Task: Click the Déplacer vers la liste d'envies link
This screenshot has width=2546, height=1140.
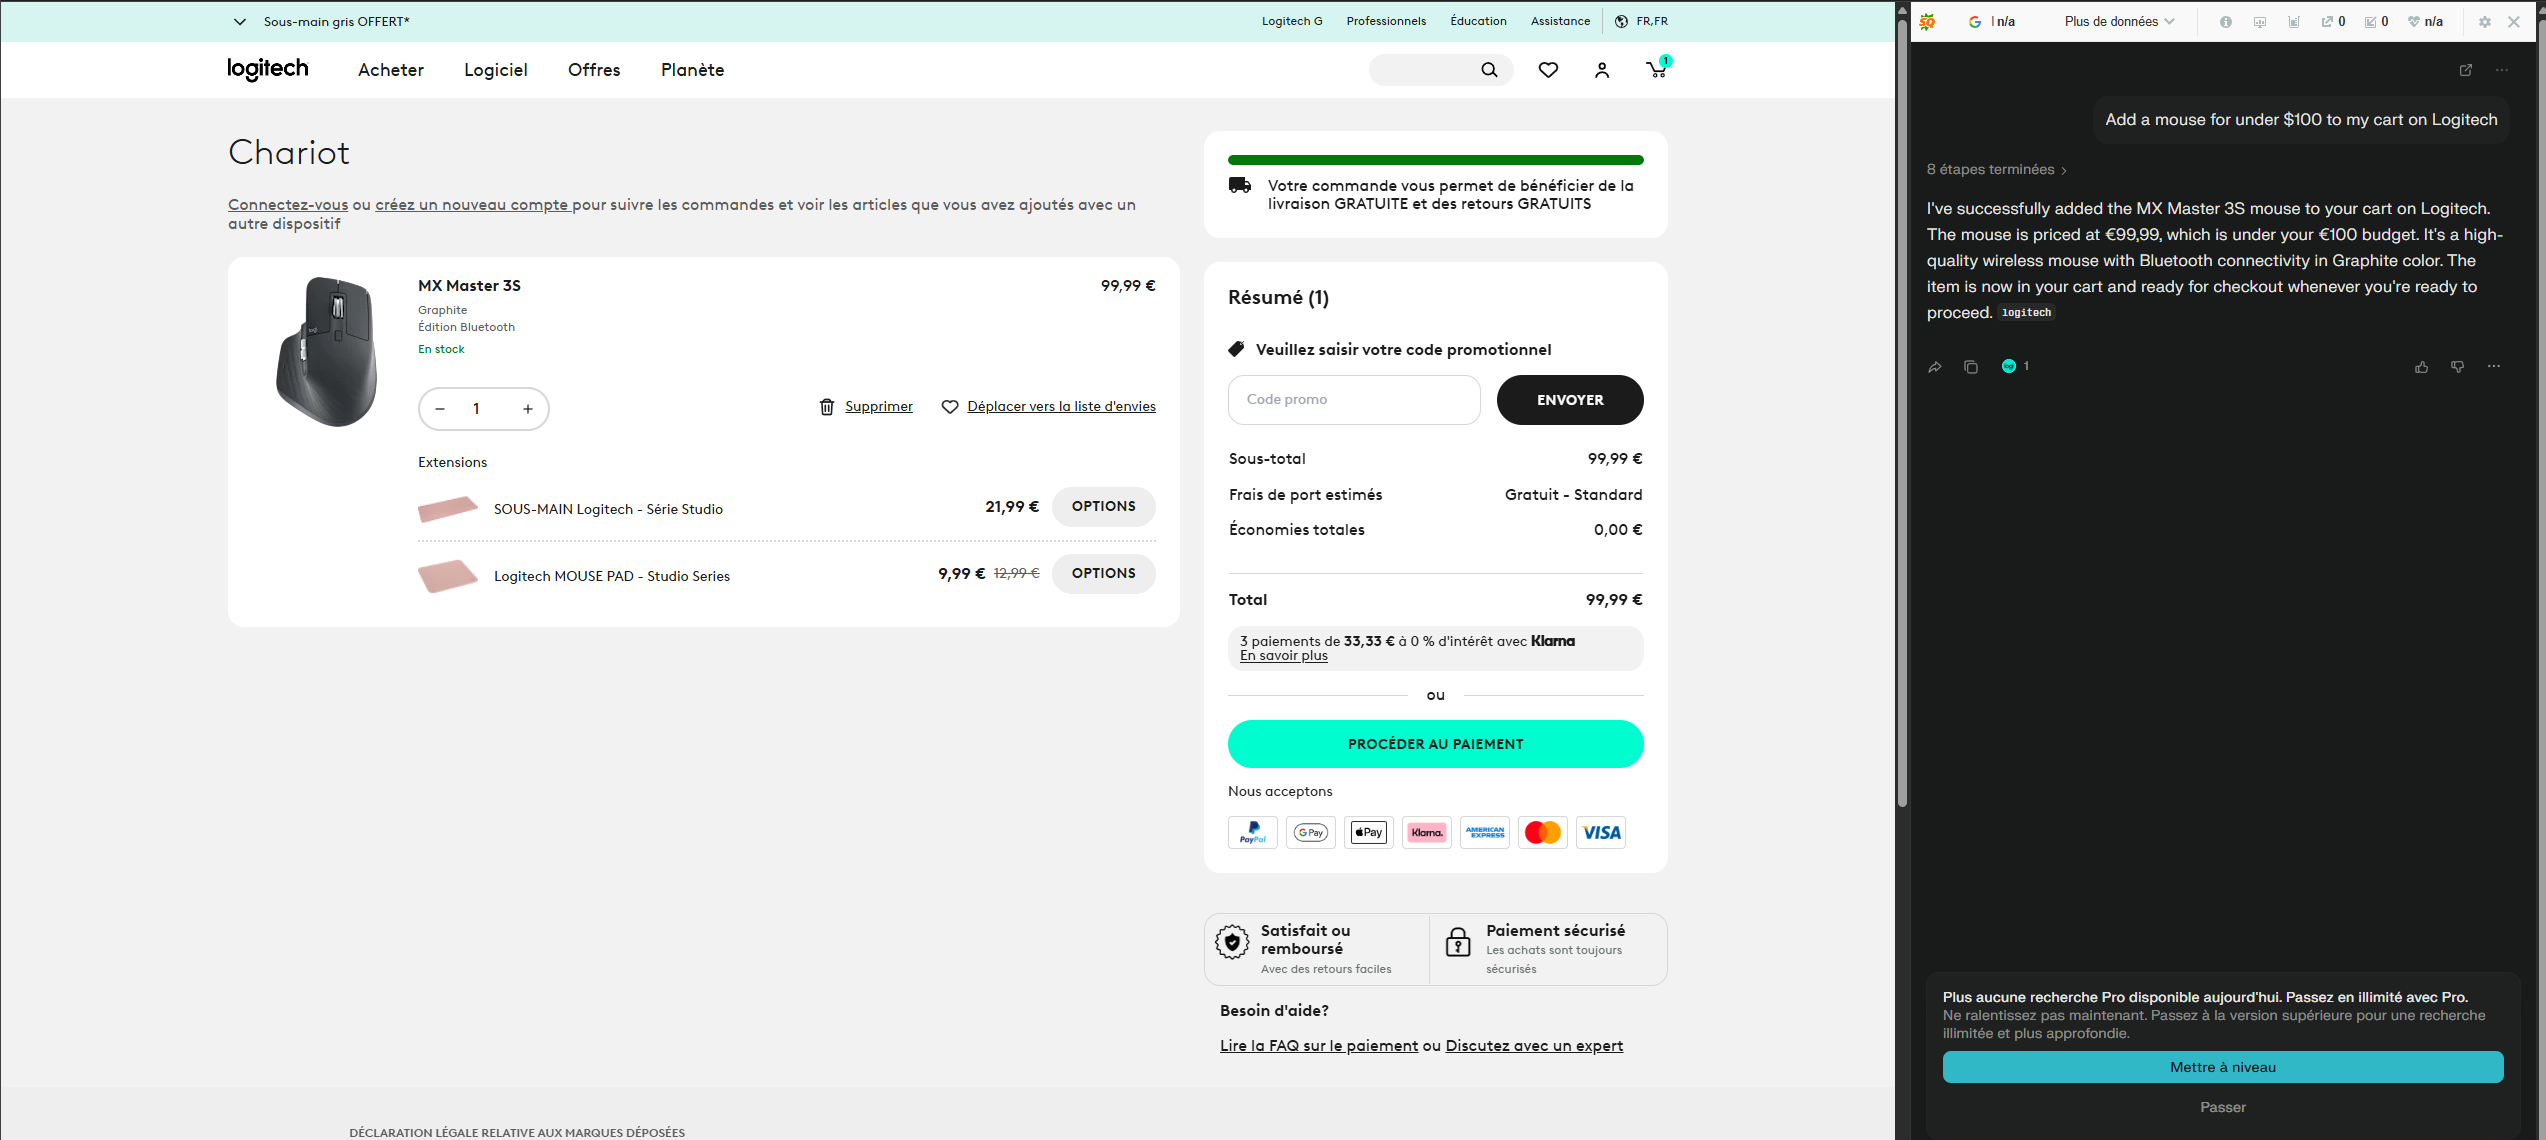Action: click(1060, 407)
